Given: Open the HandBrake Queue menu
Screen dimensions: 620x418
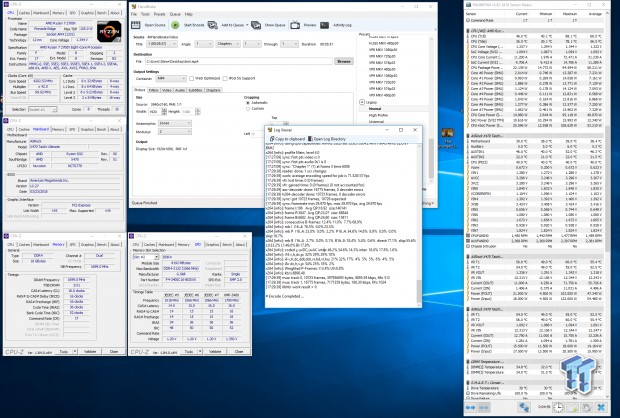Looking at the screenshot, I should point(175,14).
